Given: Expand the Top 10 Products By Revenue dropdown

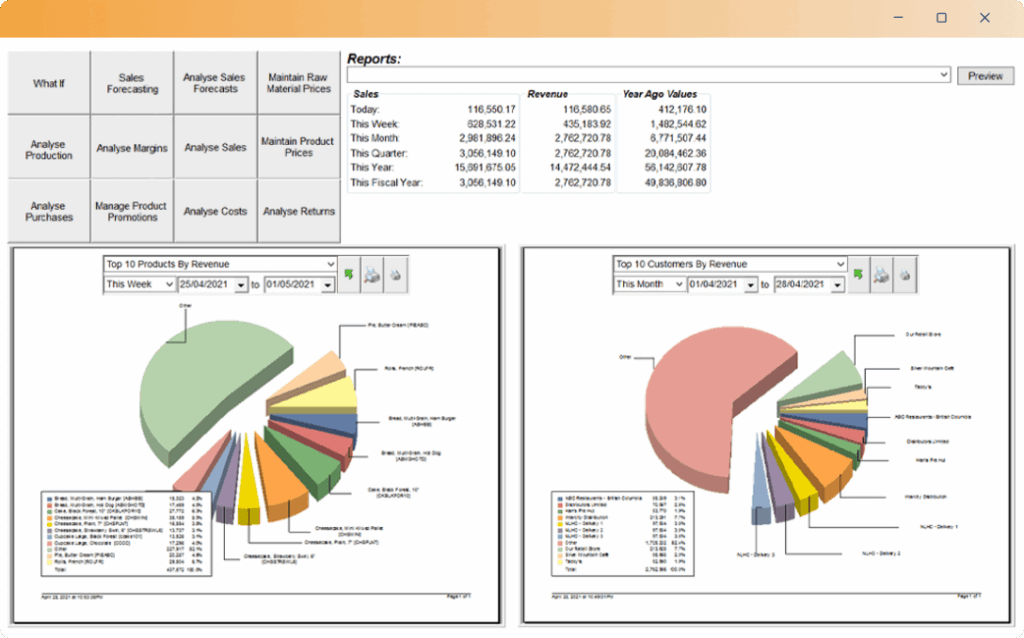Looking at the screenshot, I should point(330,264).
